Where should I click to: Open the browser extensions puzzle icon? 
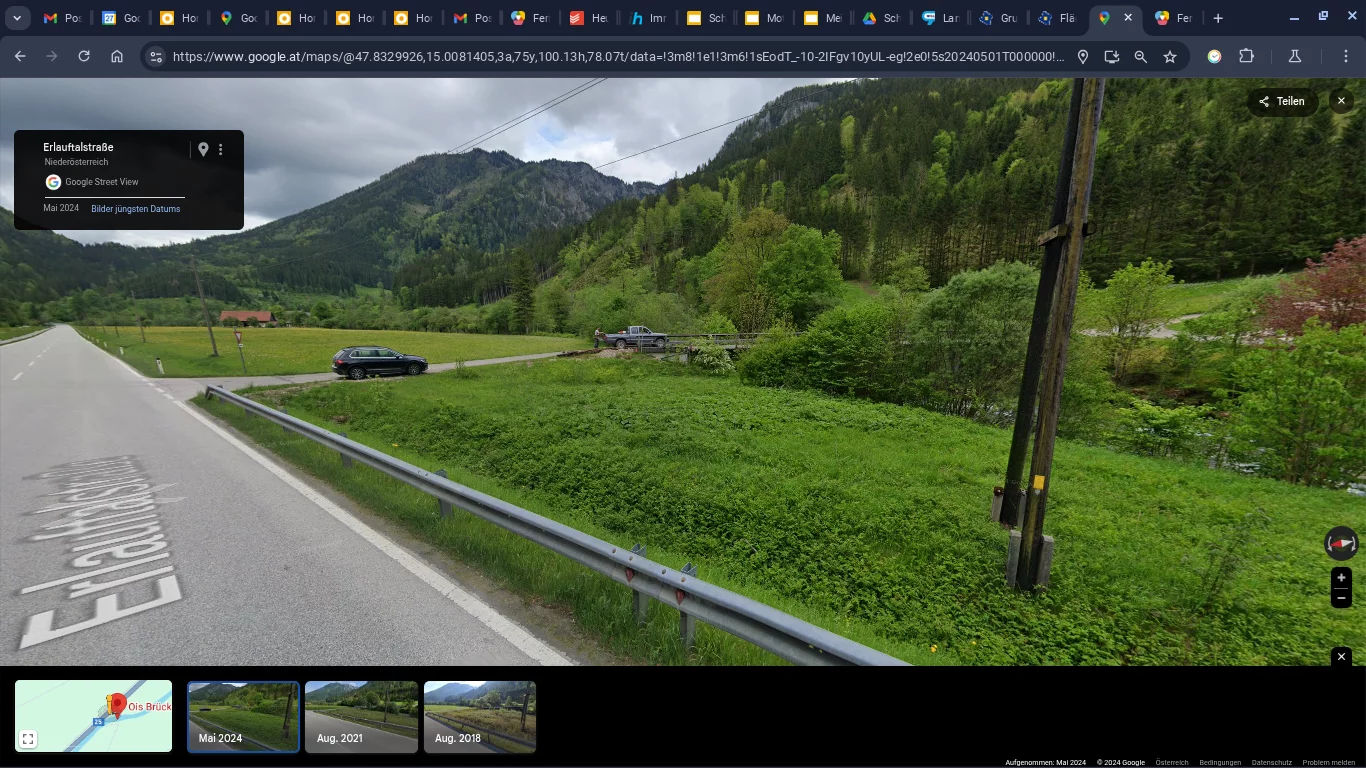click(x=1246, y=57)
